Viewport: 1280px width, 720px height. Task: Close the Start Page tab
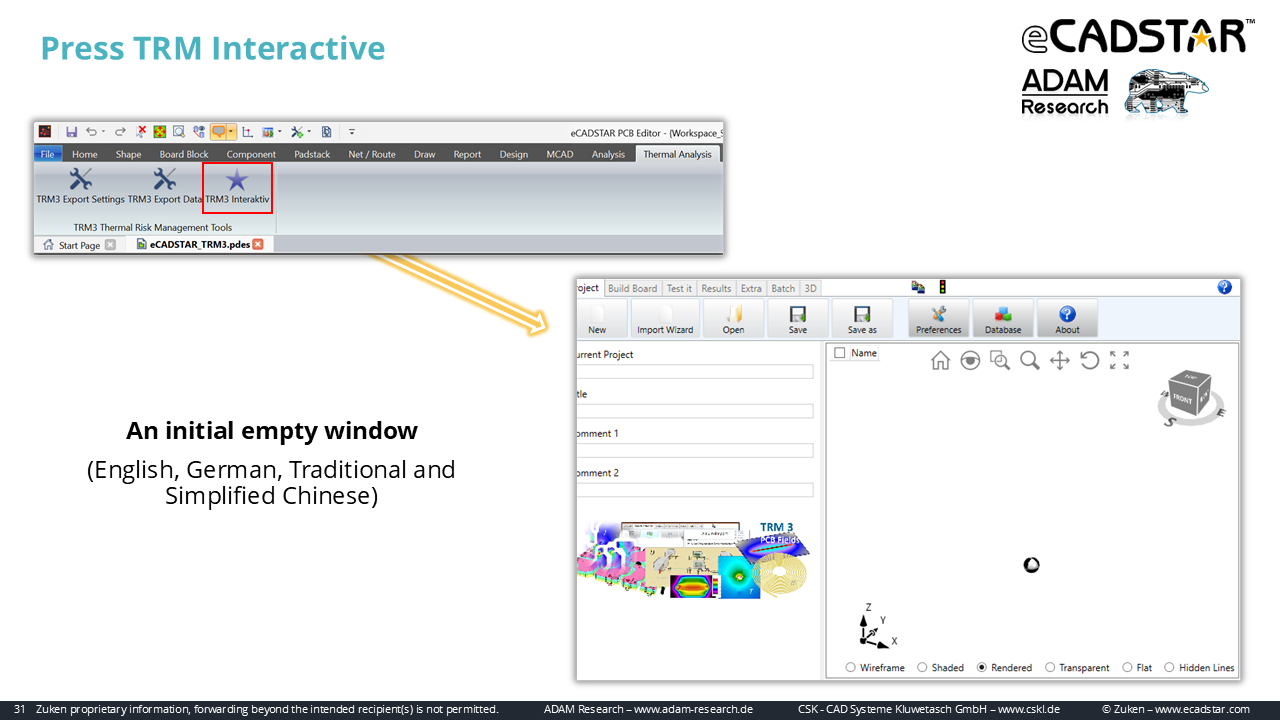(x=110, y=245)
